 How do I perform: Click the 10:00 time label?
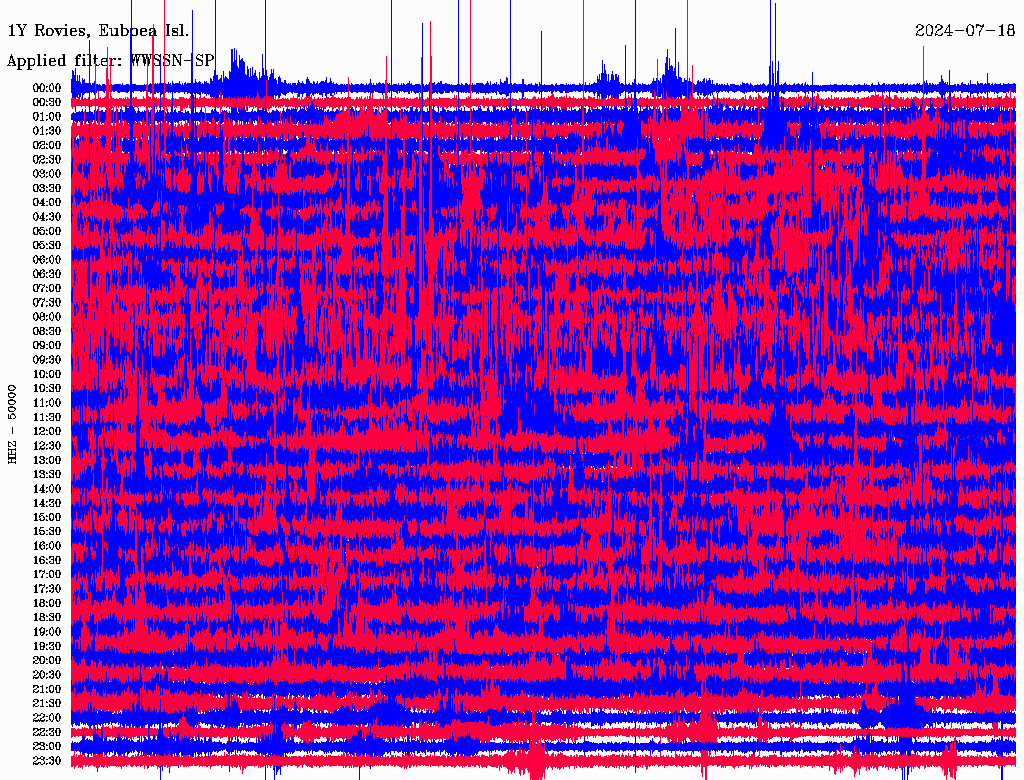tap(47, 374)
